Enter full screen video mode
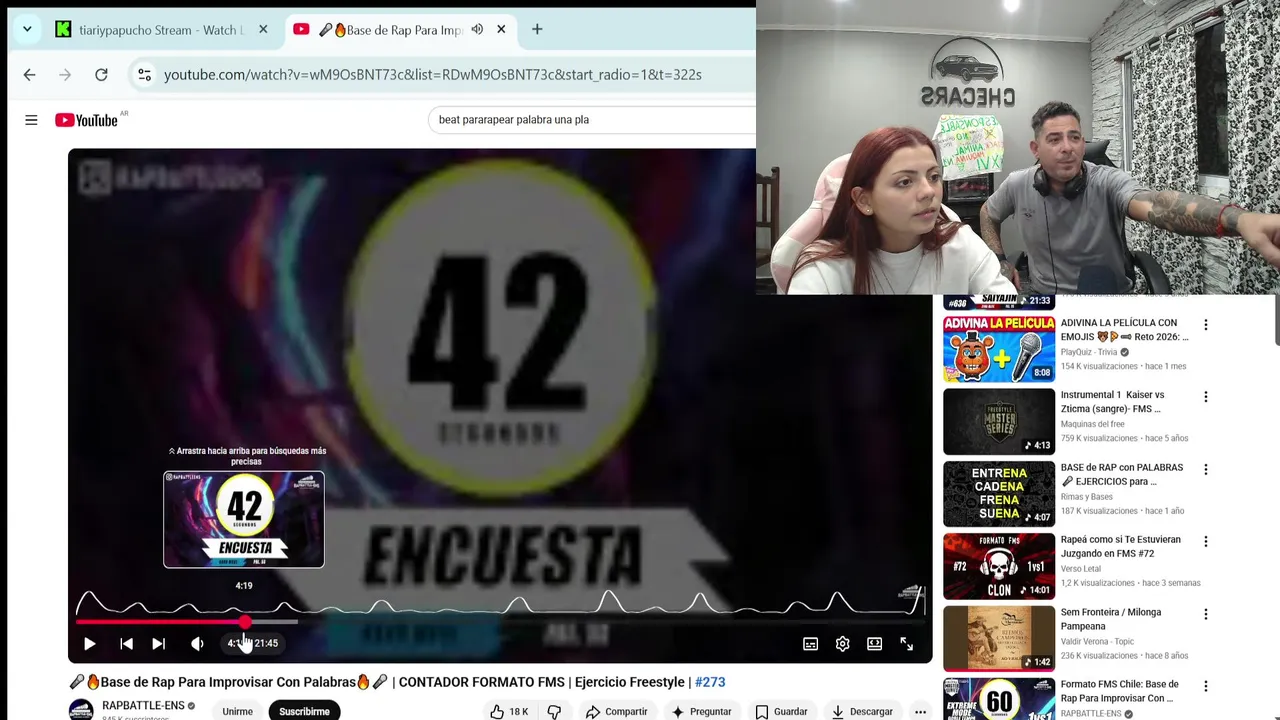 (x=907, y=644)
